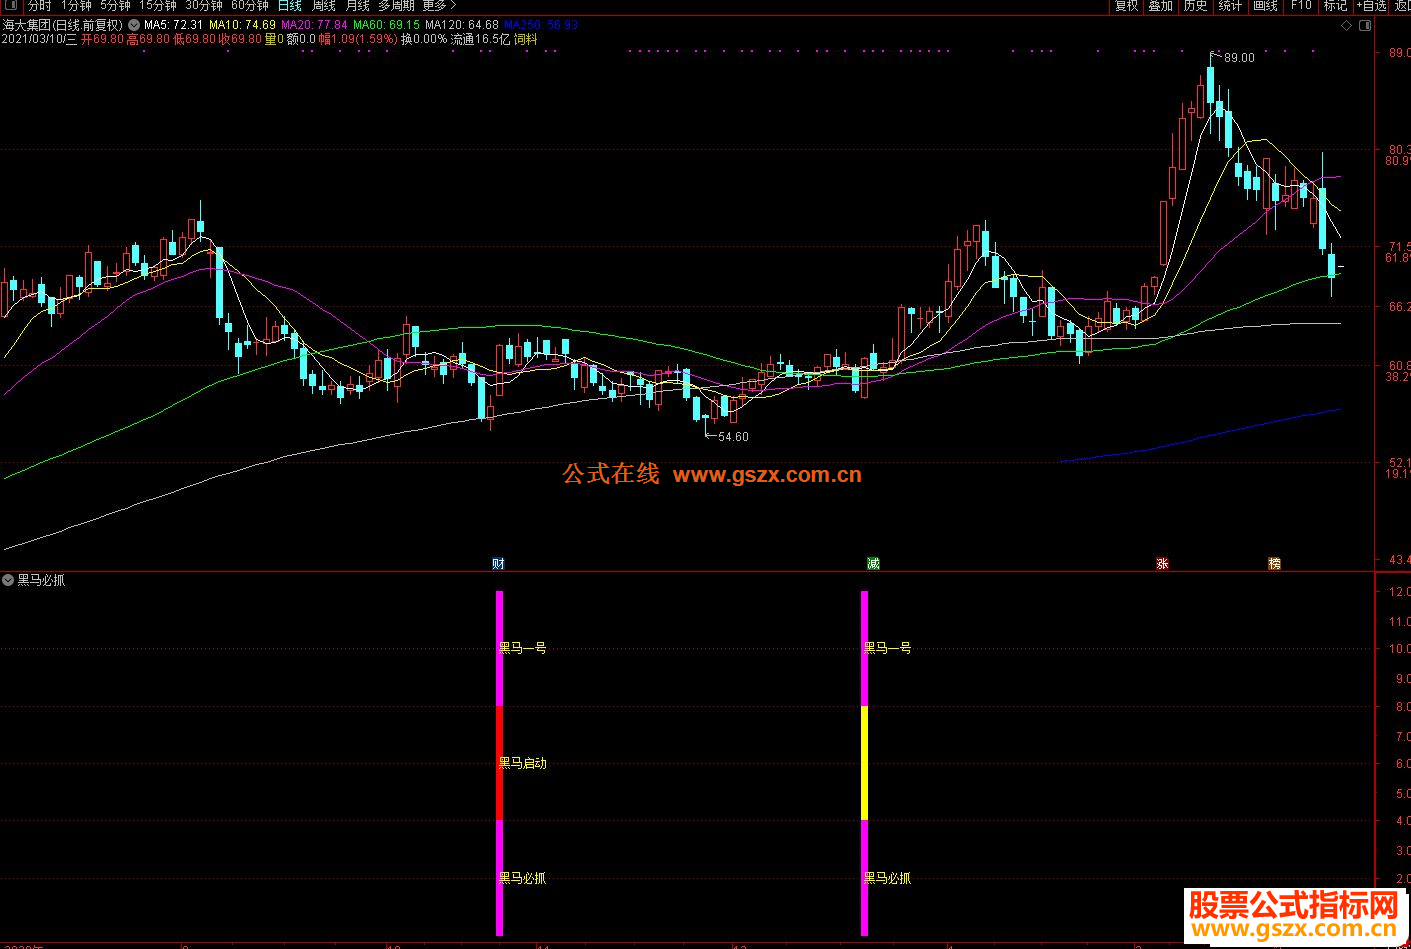Viewport: 1411px width, 949px height.
Task: Click the MA120: 64.68 label
Action: pyautogui.click(x=462, y=25)
